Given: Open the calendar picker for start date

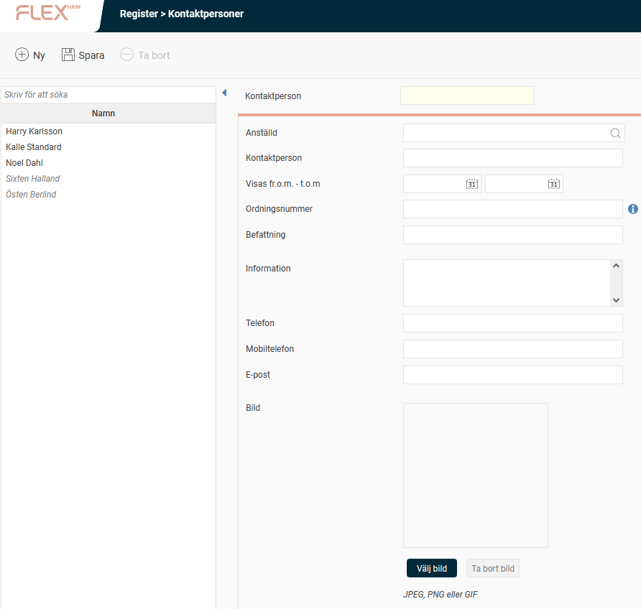Looking at the screenshot, I should (x=472, y=184).
